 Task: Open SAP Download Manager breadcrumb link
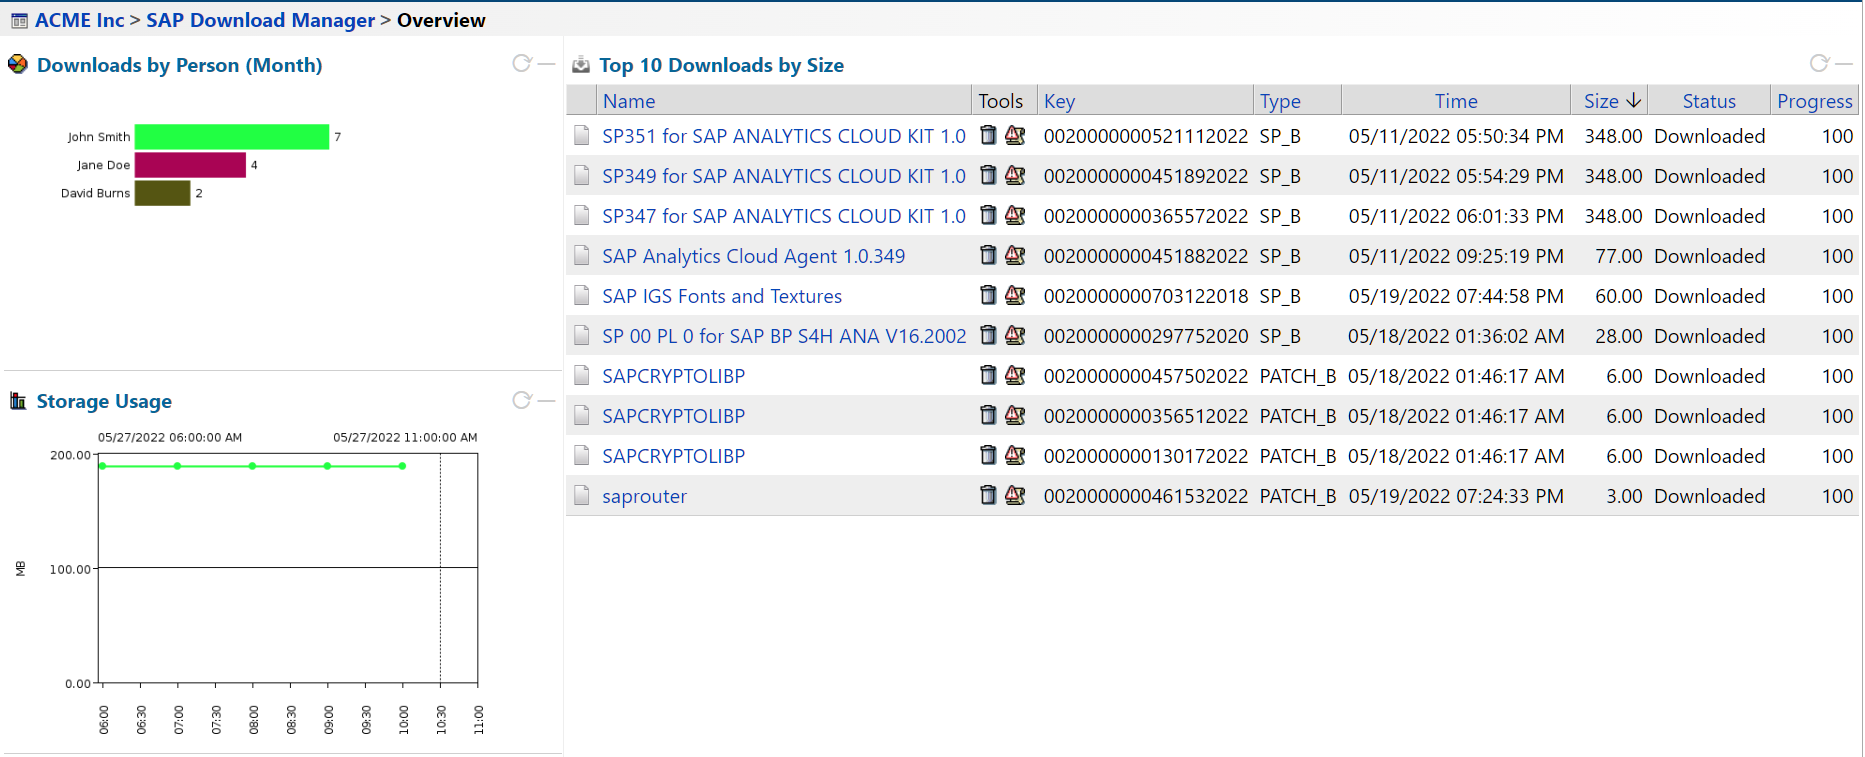pos(260,20)
